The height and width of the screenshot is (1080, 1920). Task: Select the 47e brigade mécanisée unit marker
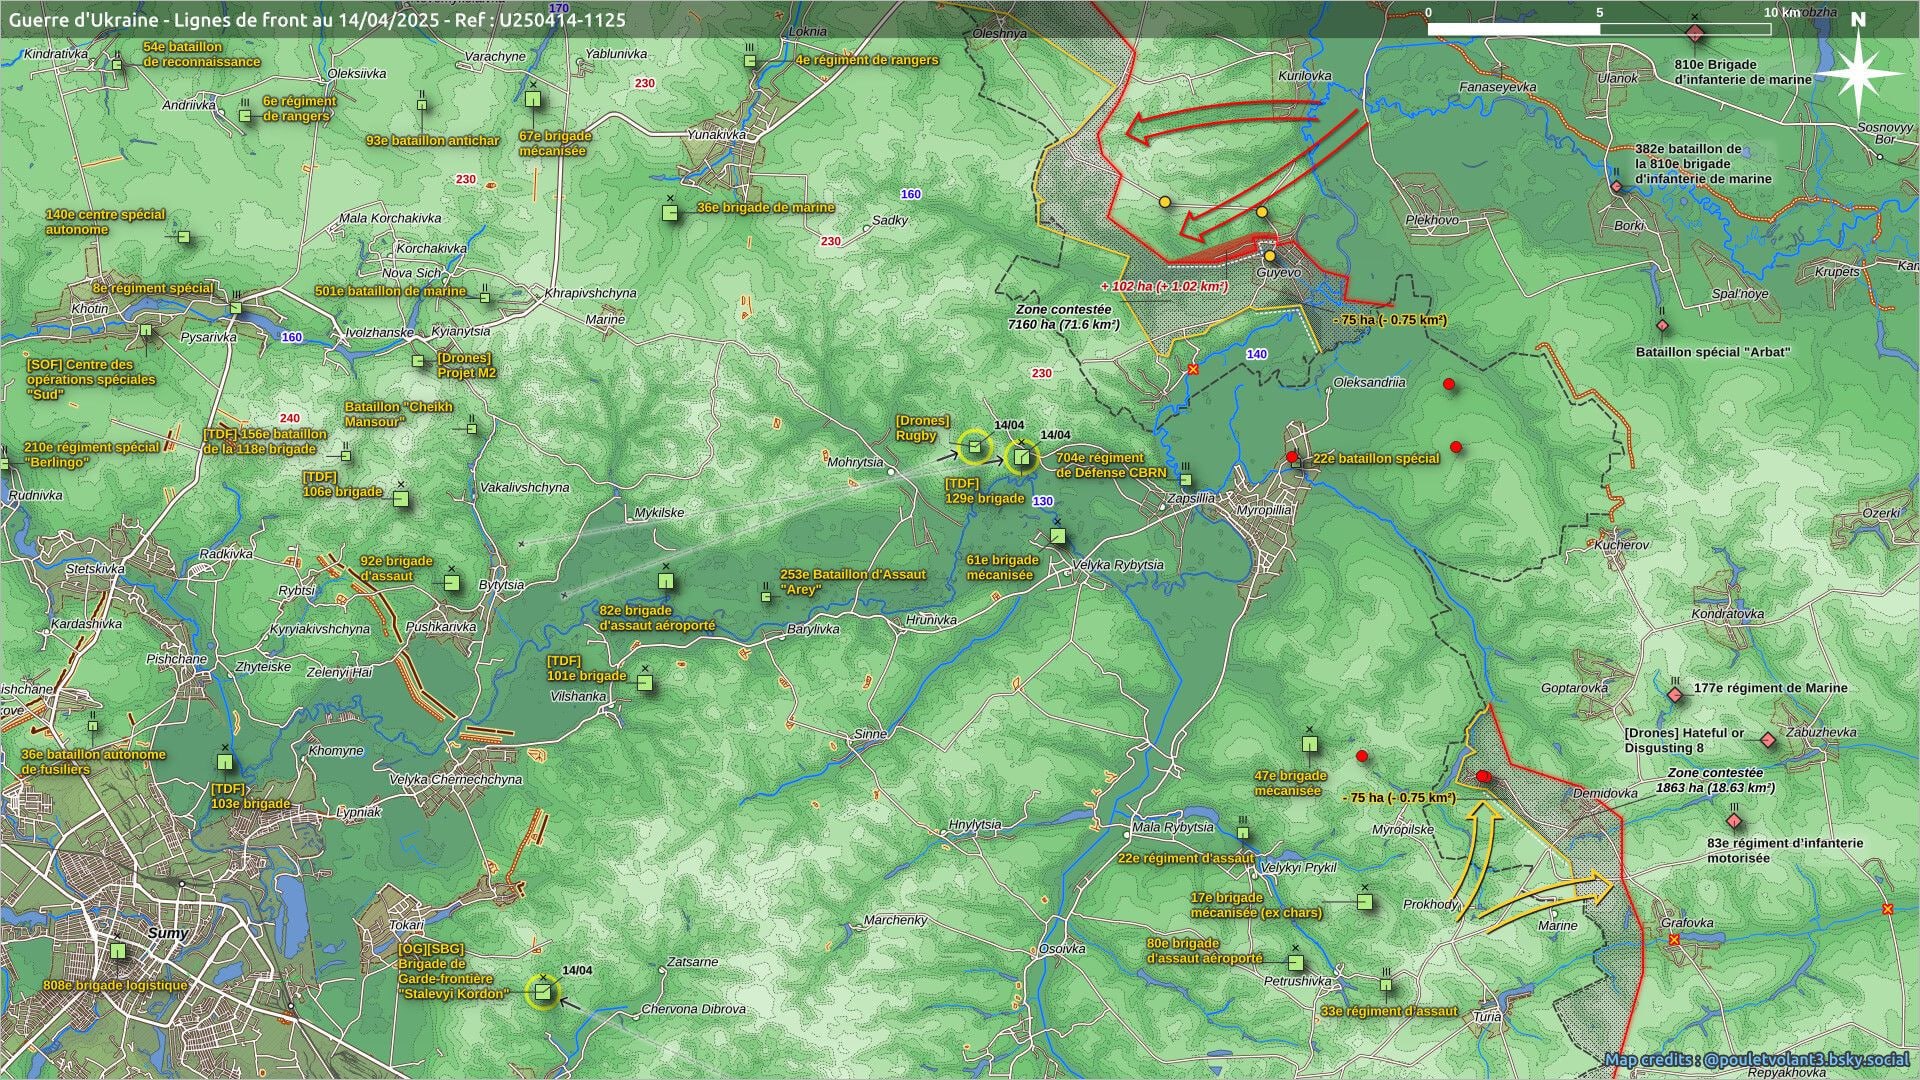(x=1309, y=744)
